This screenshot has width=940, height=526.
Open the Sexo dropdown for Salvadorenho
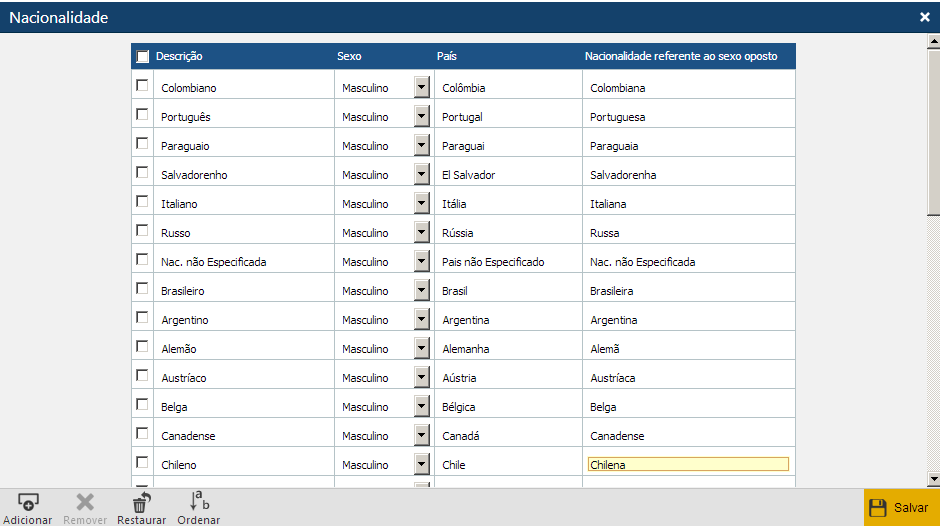tap(421, 174)
